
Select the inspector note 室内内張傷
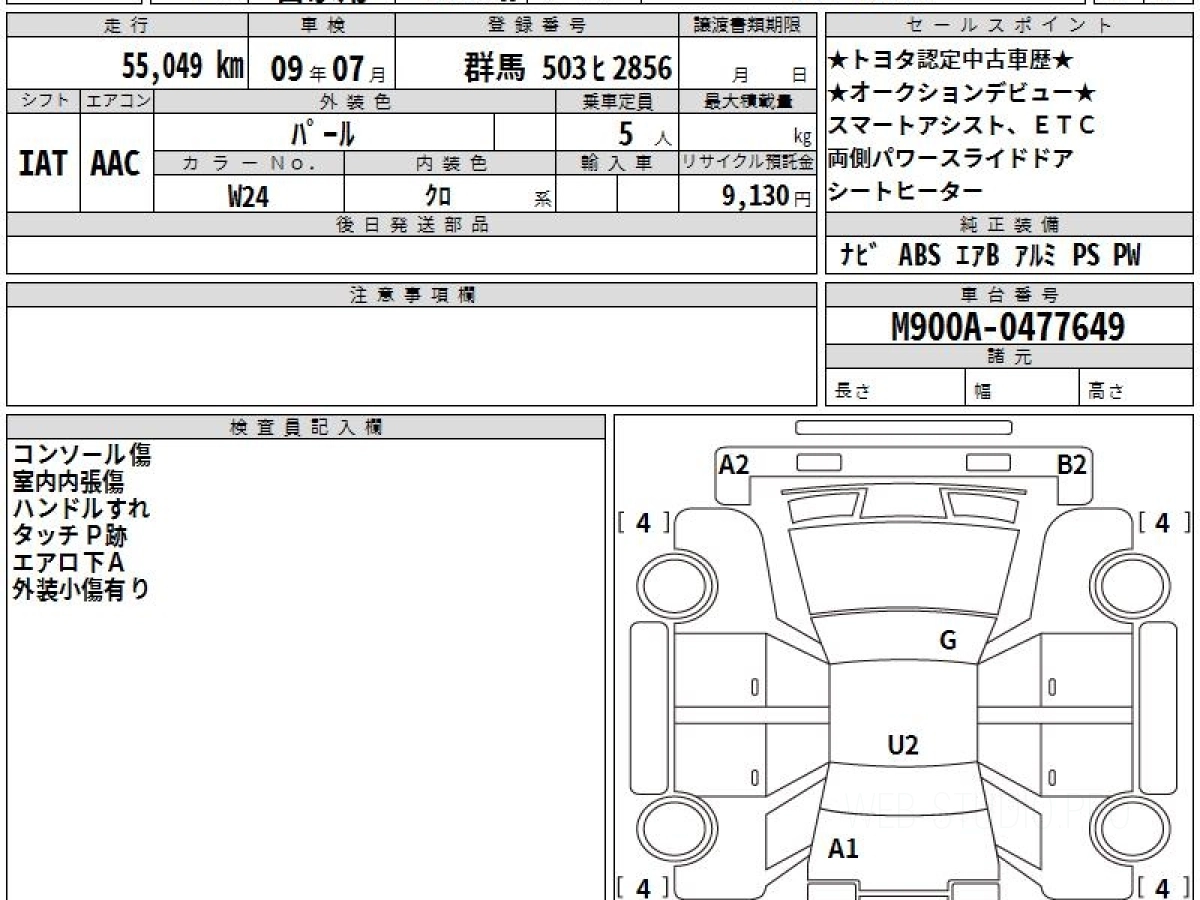pyautogui.click(x=68, y=482)
